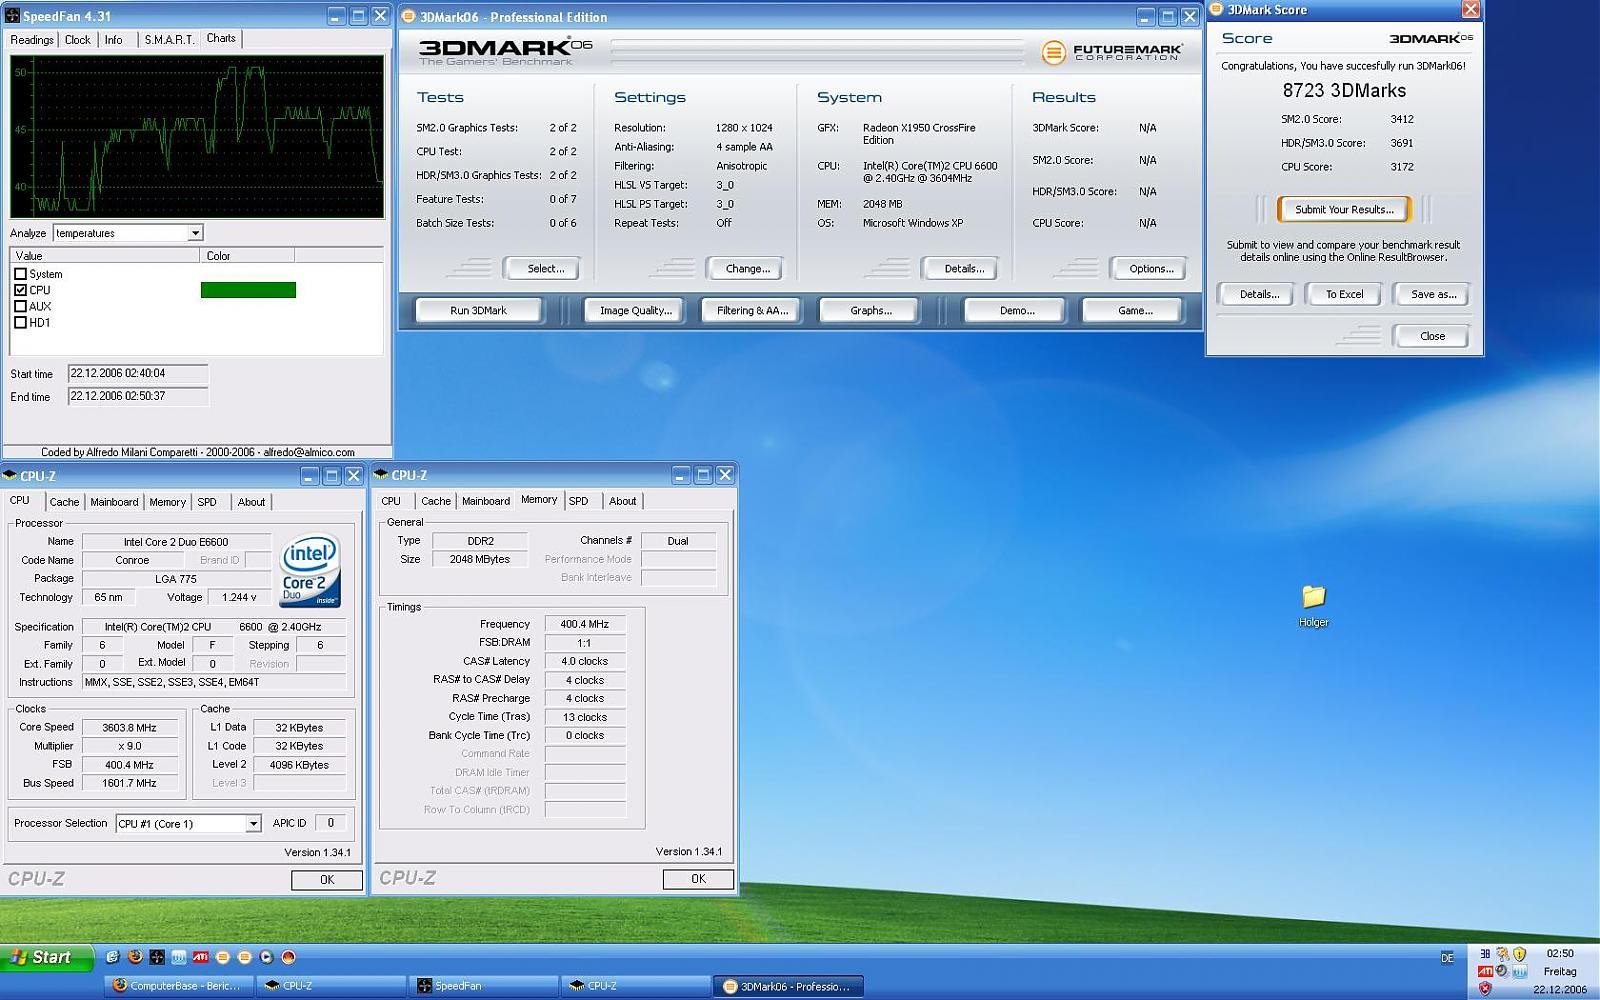1600x1000 pixels.
Task: Click the red-orange round Quick Launch icon
Action: pos(288,957)
